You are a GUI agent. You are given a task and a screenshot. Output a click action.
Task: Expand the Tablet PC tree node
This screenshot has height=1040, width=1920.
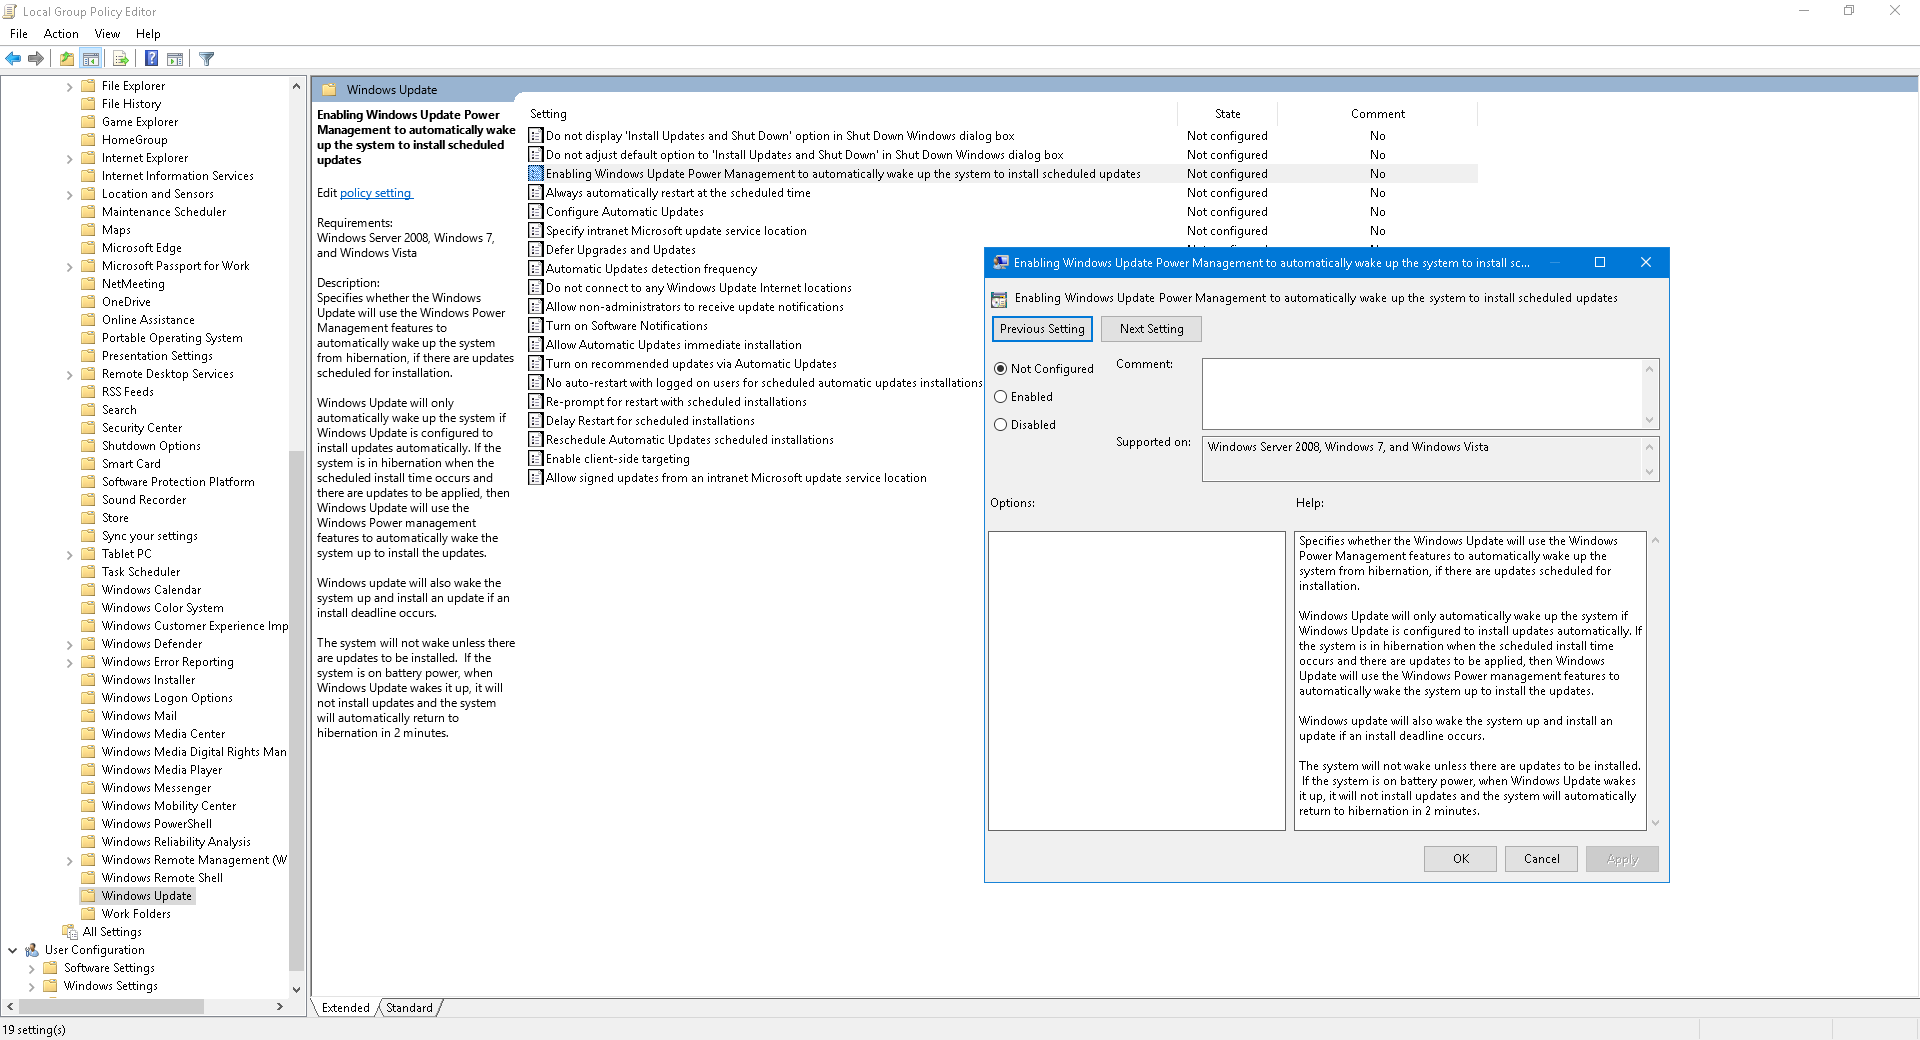click(x=69, y=555)
